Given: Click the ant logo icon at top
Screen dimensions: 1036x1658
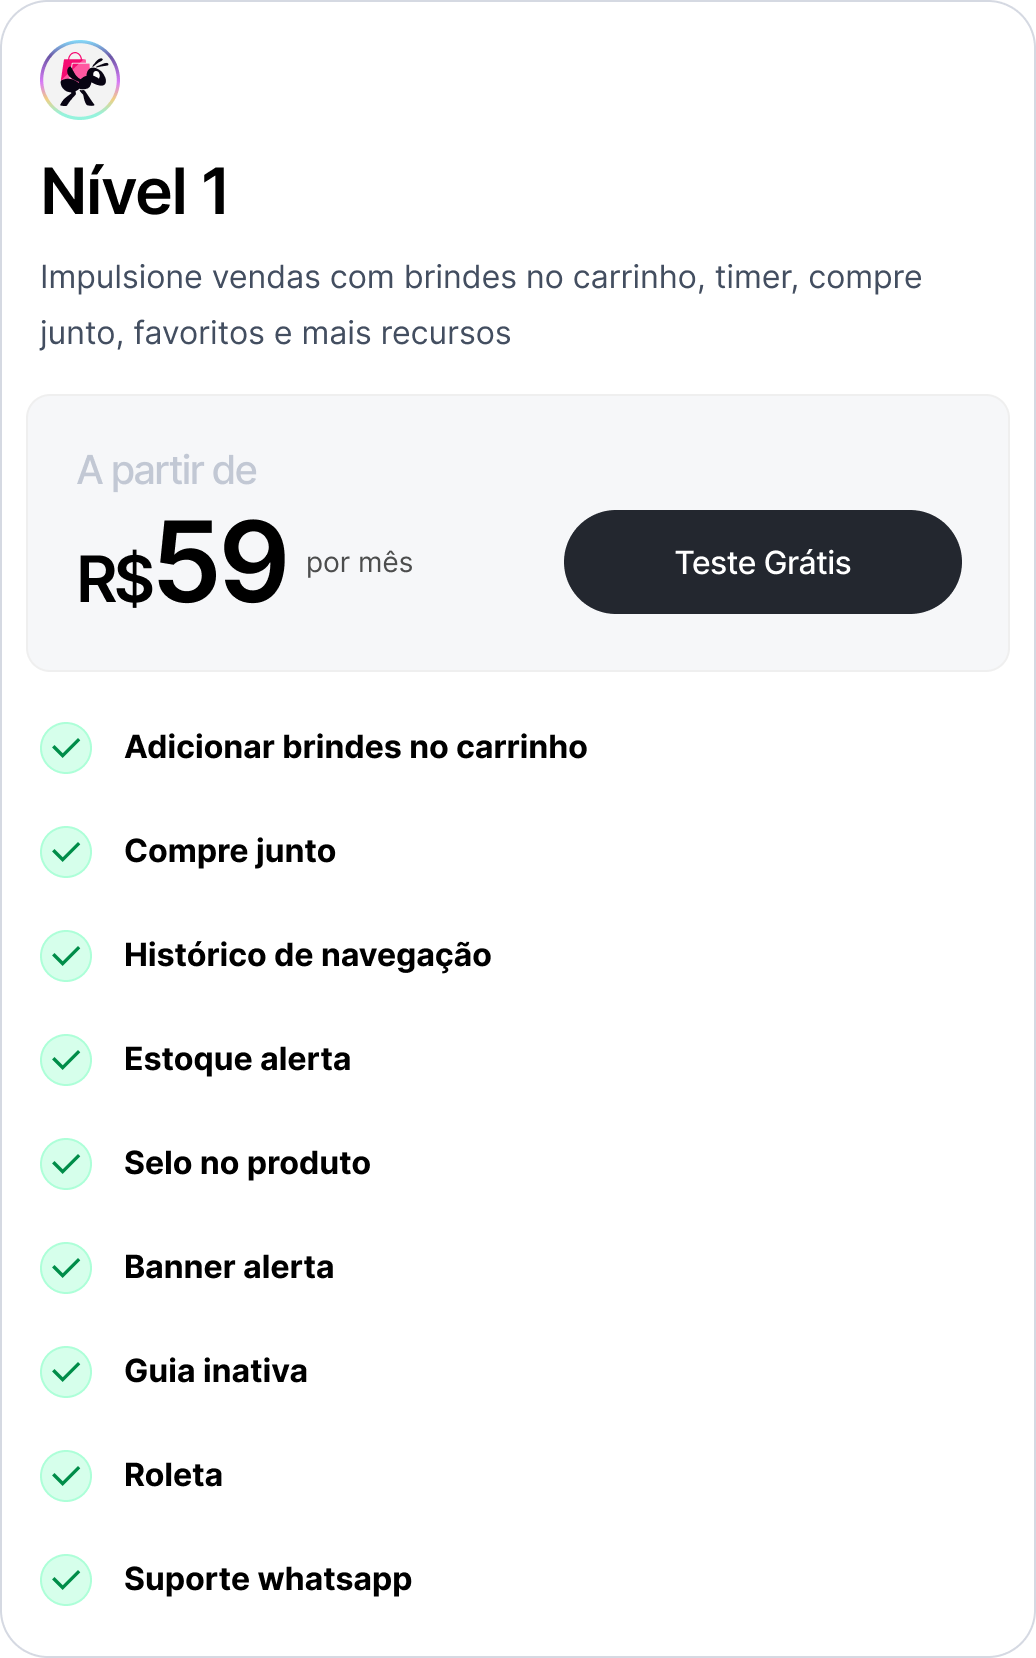Looking at the screenshot, I should click(x=80, y=80).
